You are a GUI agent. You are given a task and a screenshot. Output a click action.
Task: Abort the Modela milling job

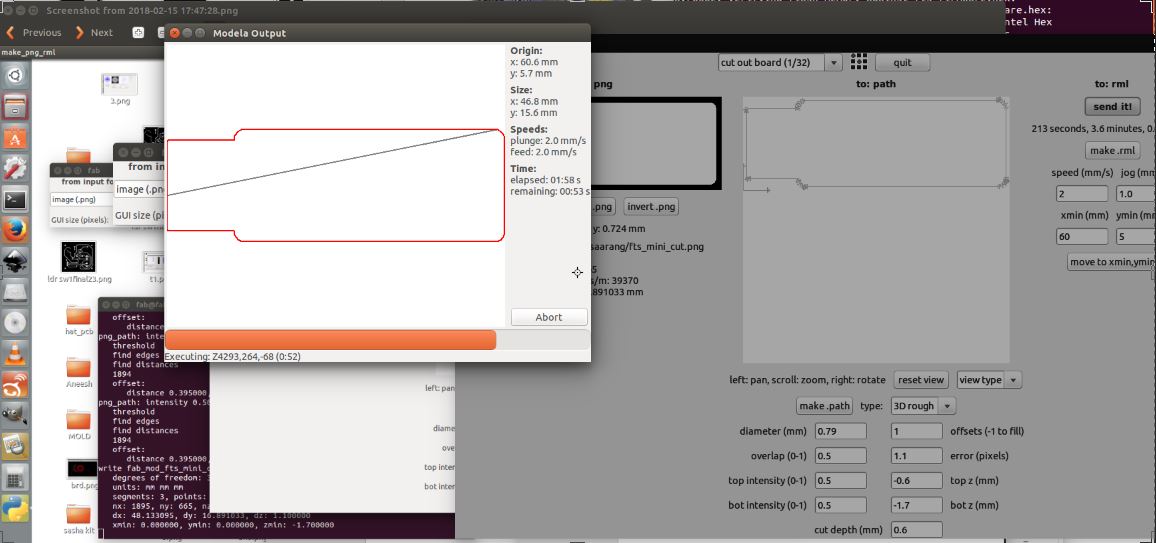[549, 317]
